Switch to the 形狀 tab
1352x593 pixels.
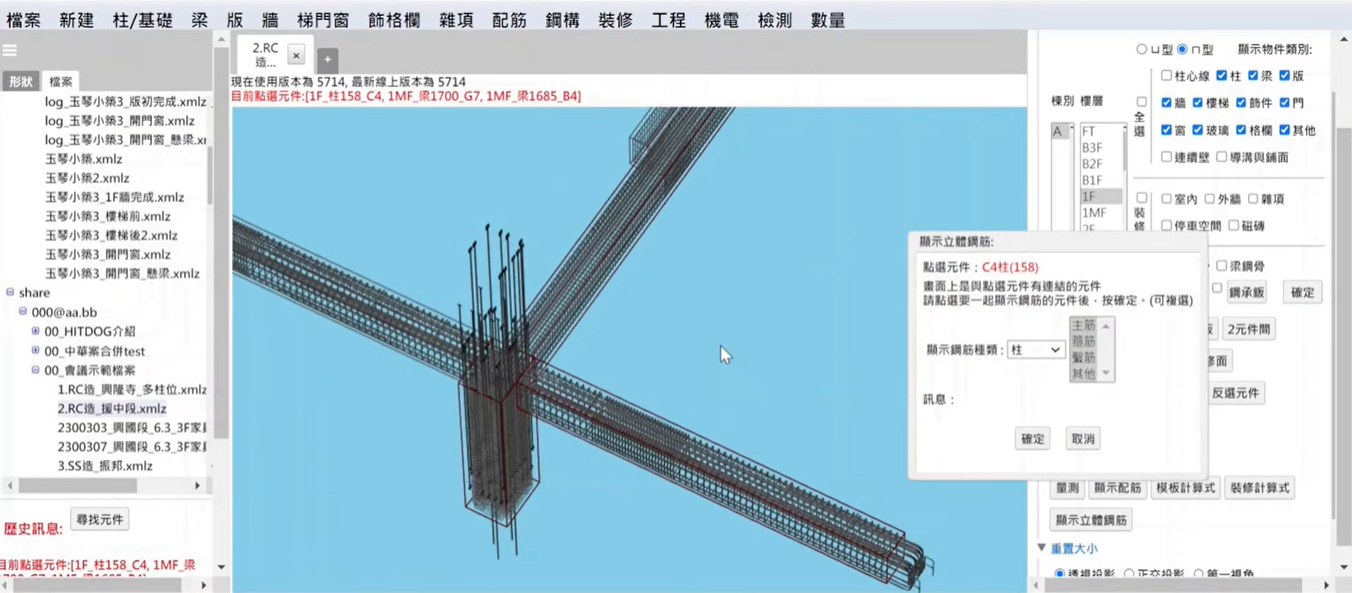21,82
